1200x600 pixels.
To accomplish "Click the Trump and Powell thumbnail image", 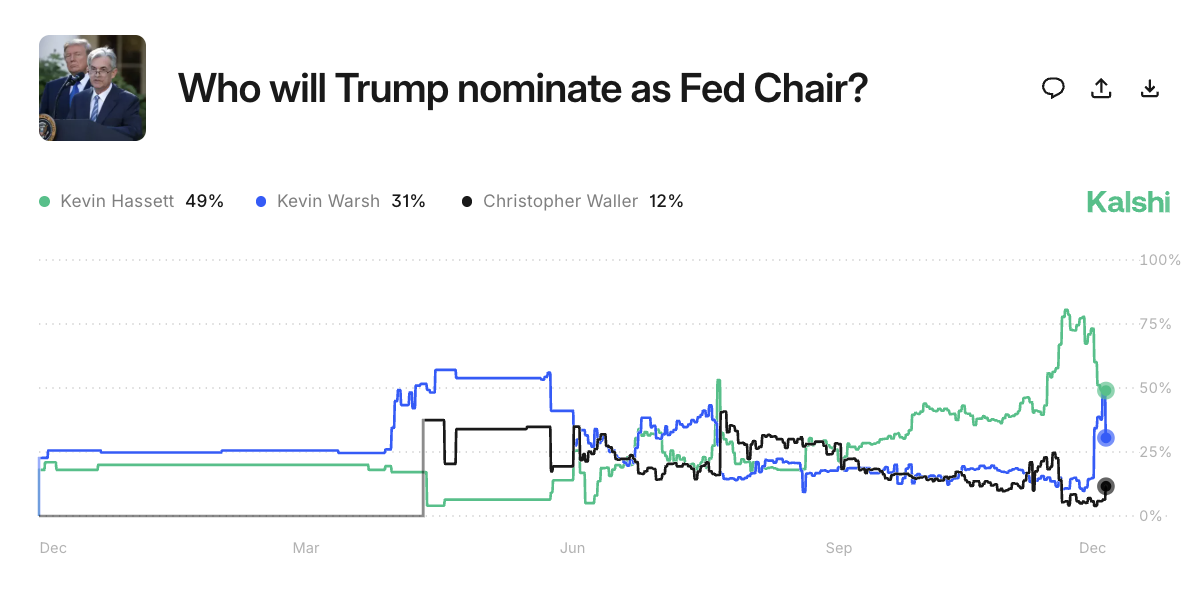I will click(x=92, y=88).
